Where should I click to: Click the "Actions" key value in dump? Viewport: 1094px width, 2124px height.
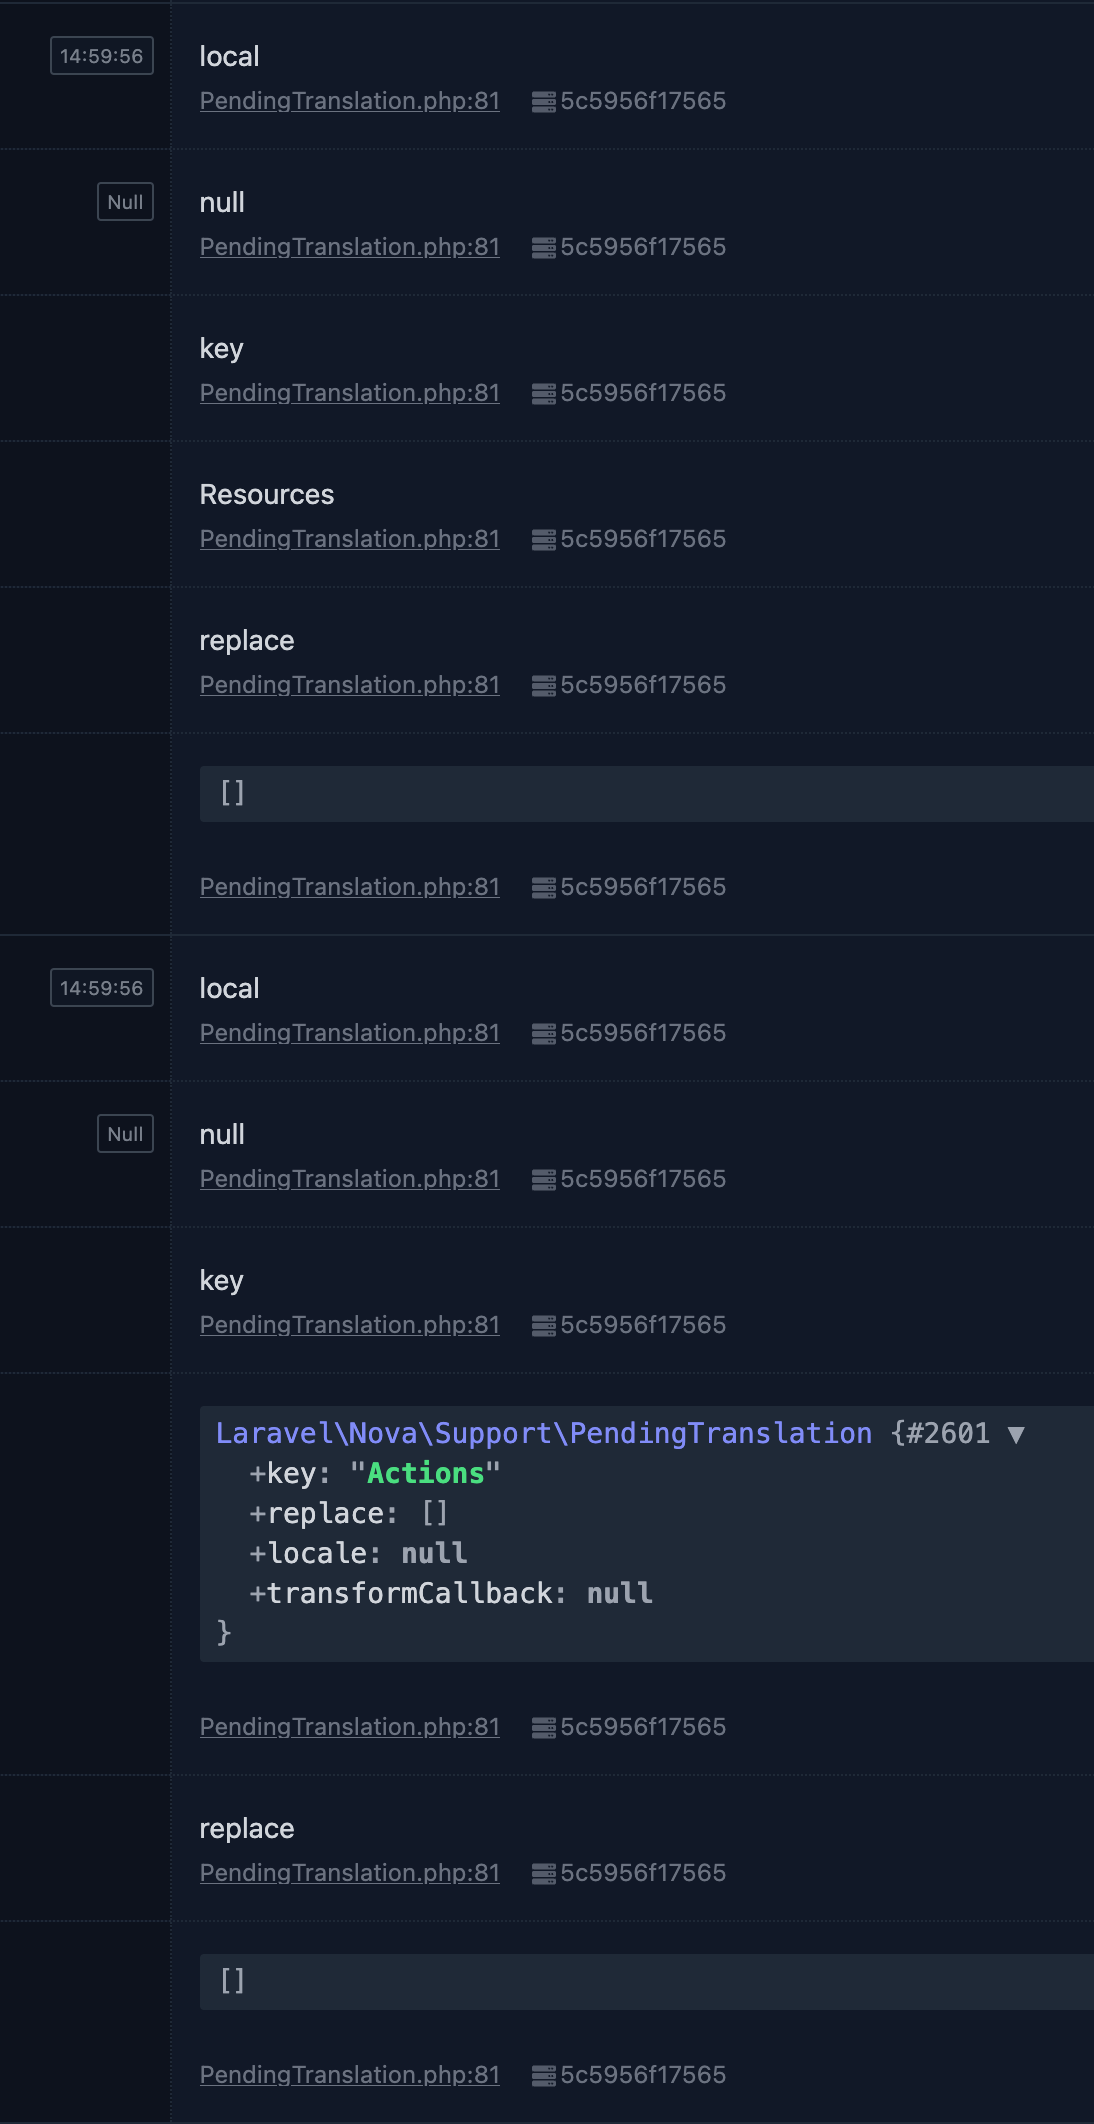(425, 1474)
